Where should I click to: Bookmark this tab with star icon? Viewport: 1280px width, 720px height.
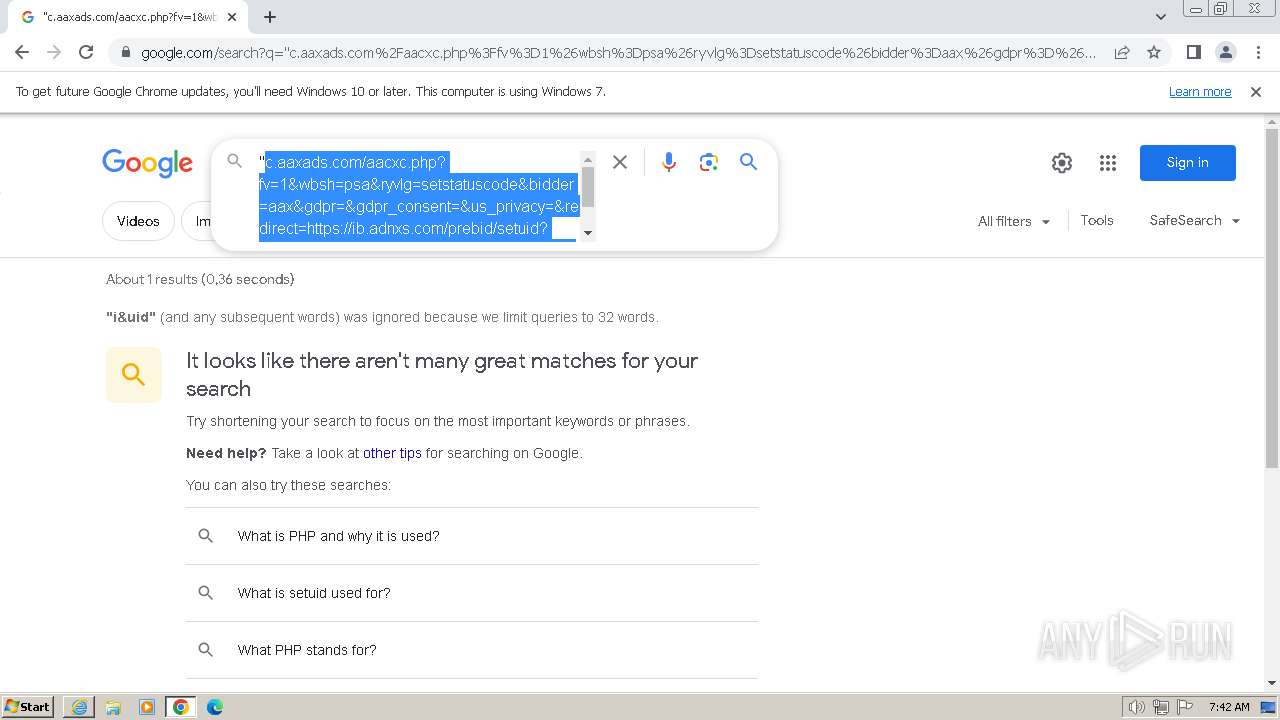(1154, 52)
